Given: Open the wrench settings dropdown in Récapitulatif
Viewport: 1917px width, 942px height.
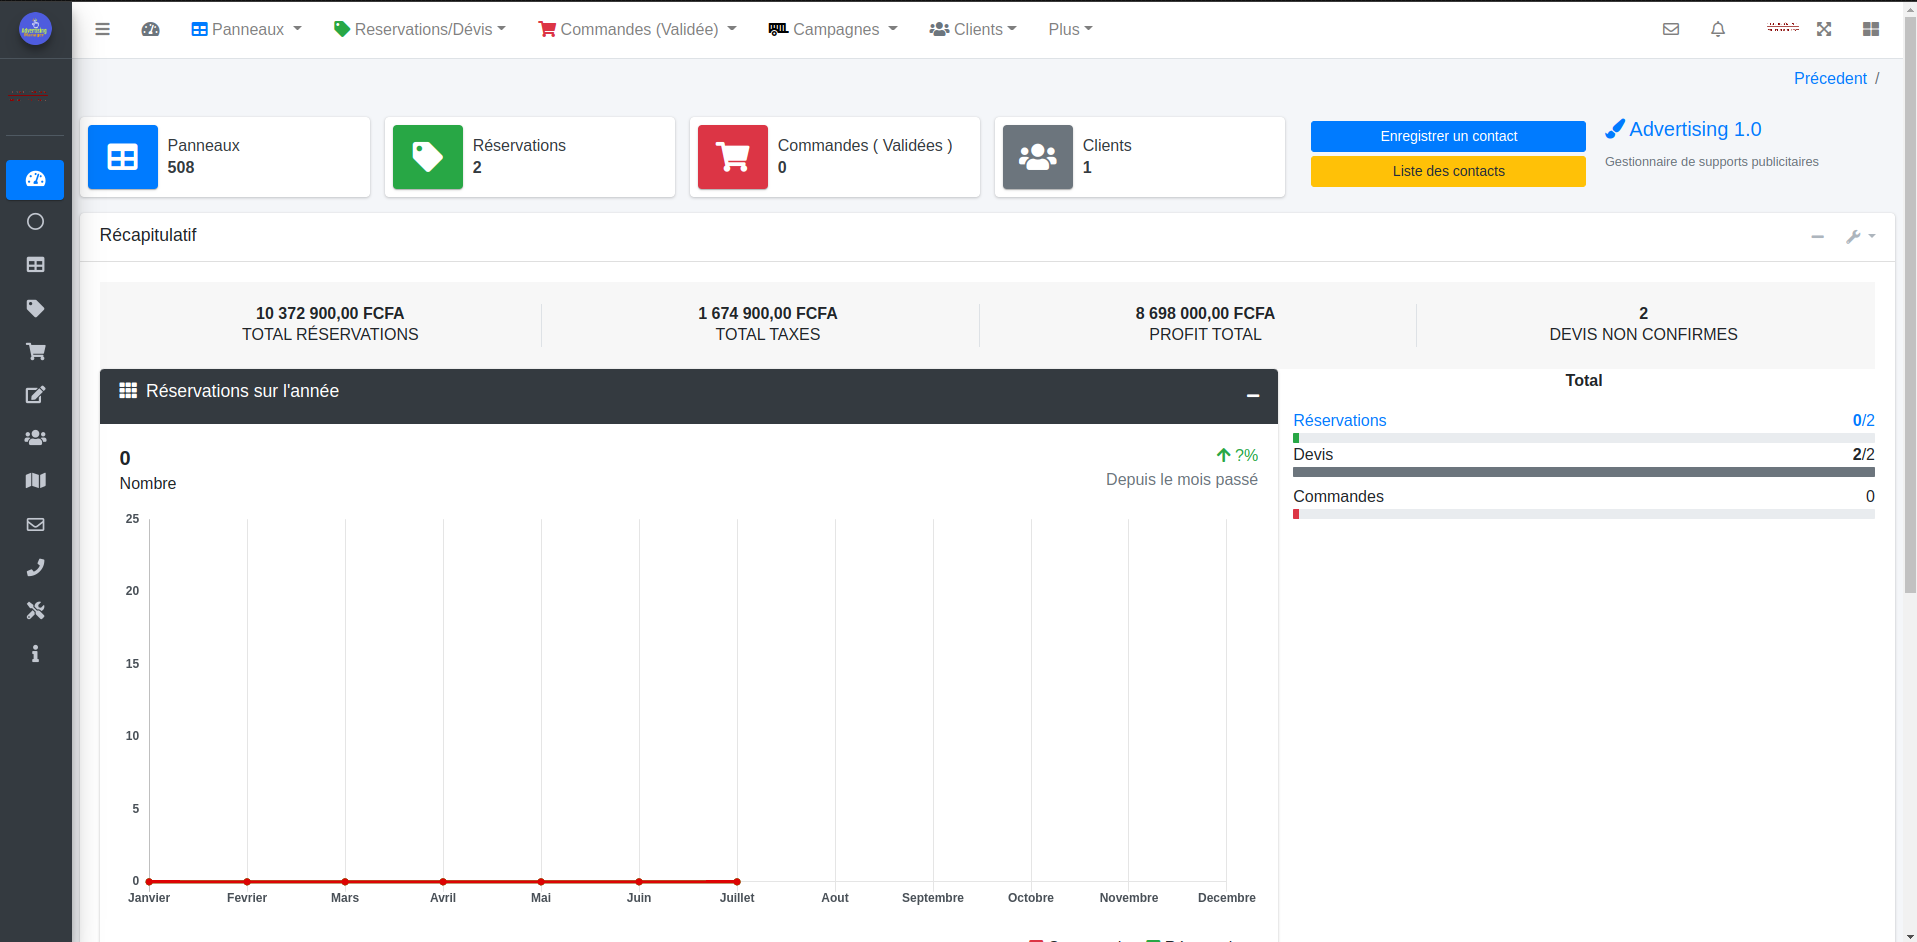Looking at the screenshot, I should tap(1860, 236).
